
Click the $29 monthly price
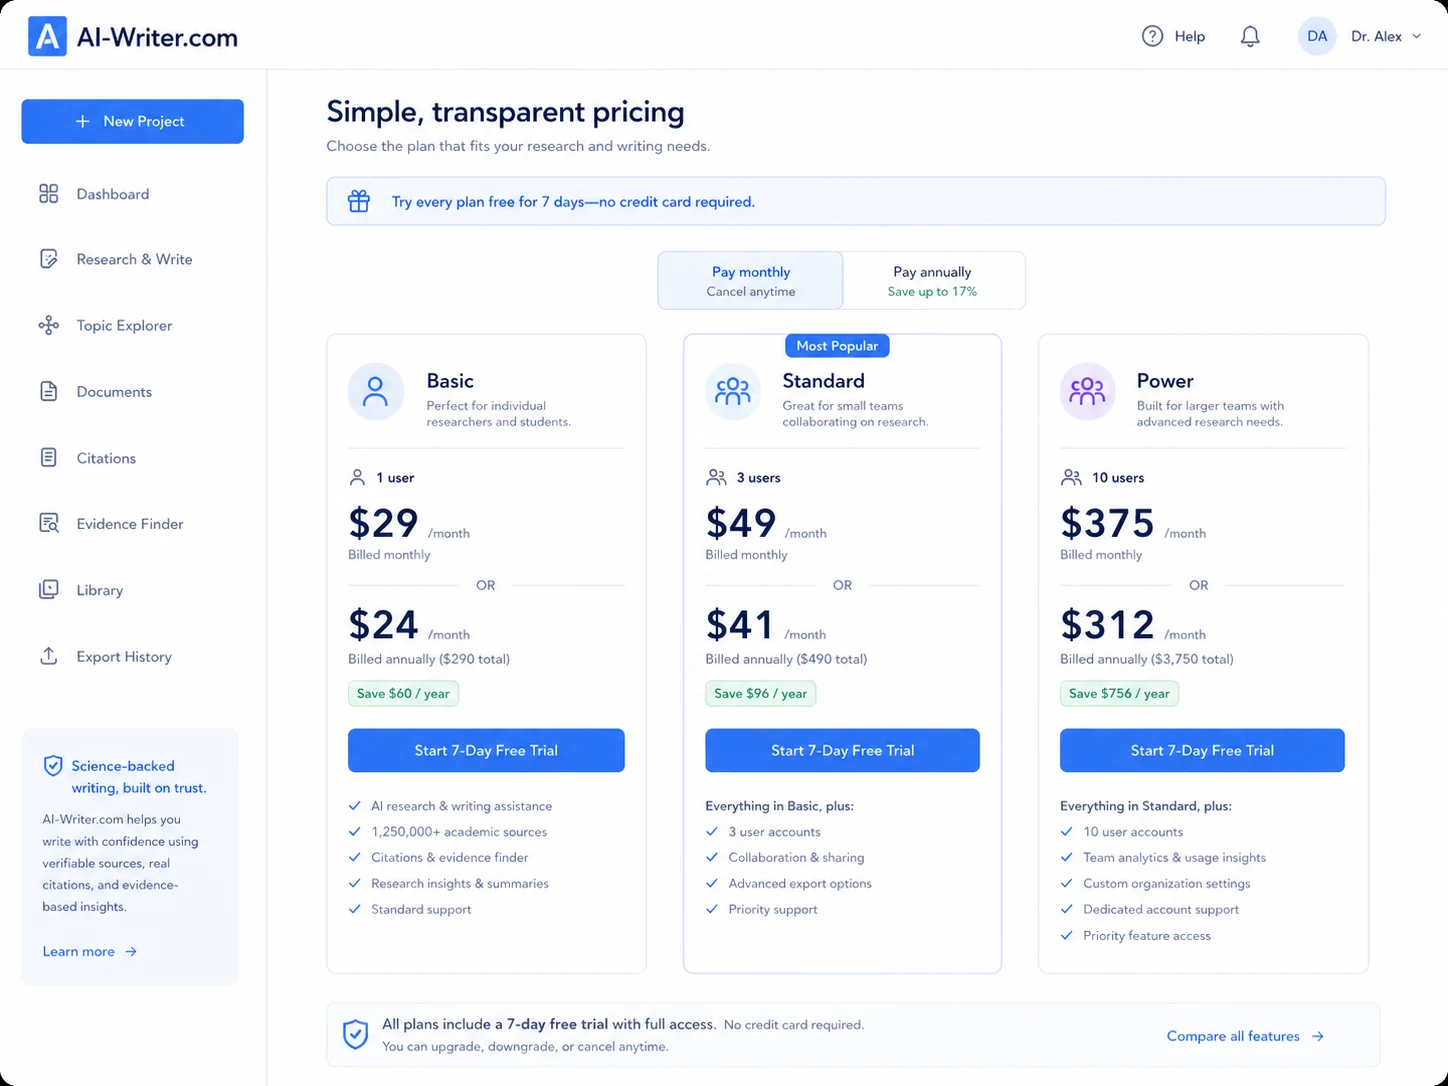(383, 523)
